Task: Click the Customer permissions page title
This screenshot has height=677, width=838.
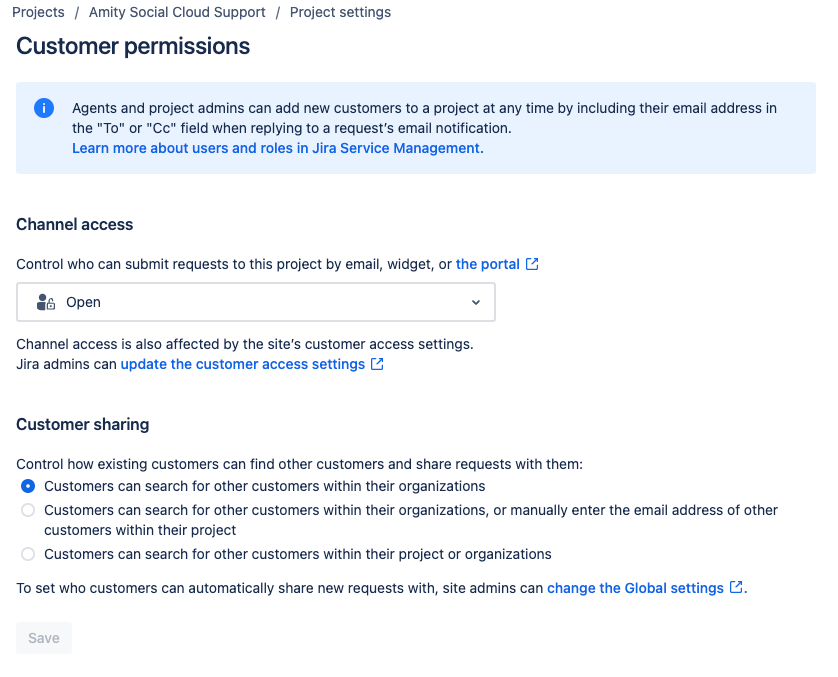Action: [x=133, y=46]
